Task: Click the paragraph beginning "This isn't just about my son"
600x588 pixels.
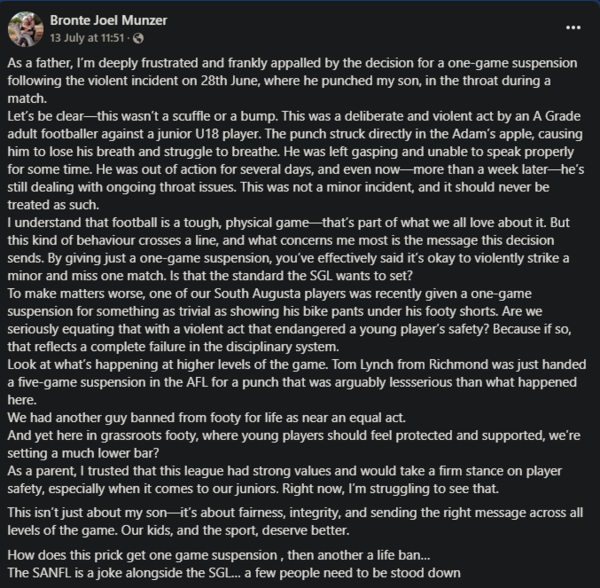Action: click(295, 521)
